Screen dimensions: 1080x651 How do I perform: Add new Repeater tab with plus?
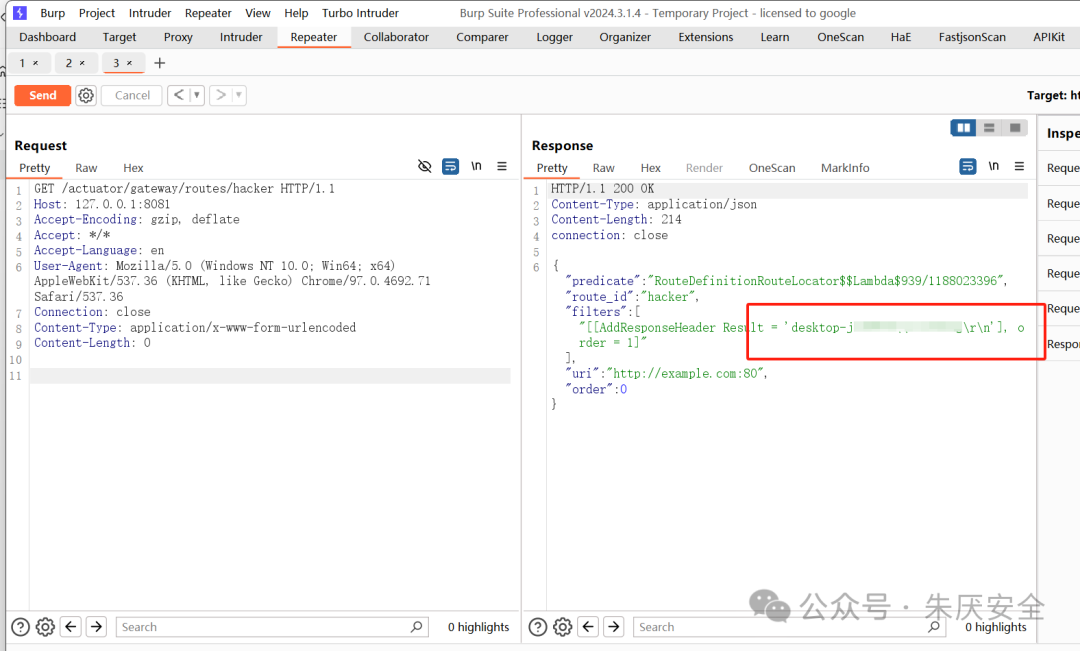[160, 63]
